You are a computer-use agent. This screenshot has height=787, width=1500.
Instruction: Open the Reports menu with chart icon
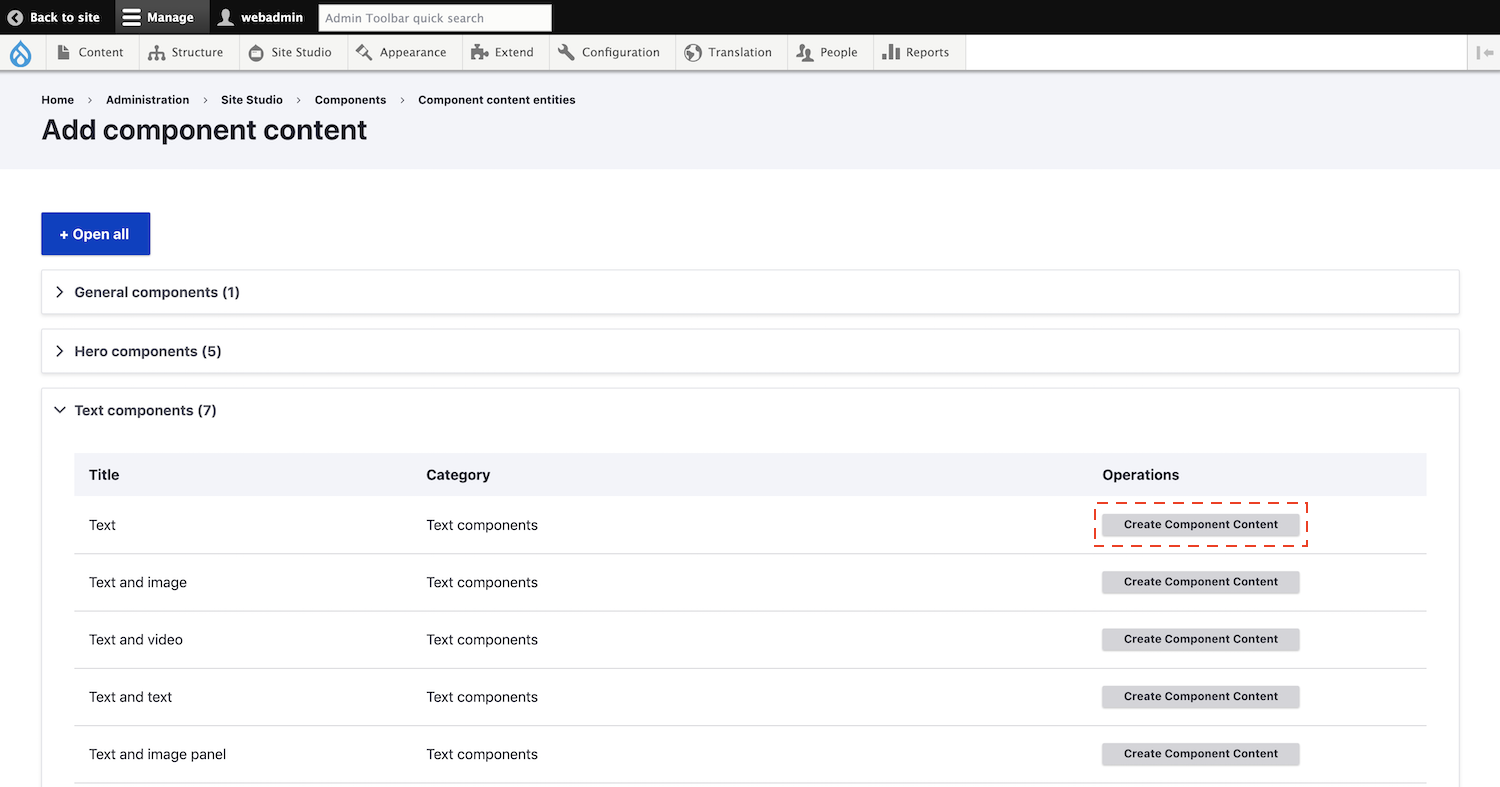916,53
